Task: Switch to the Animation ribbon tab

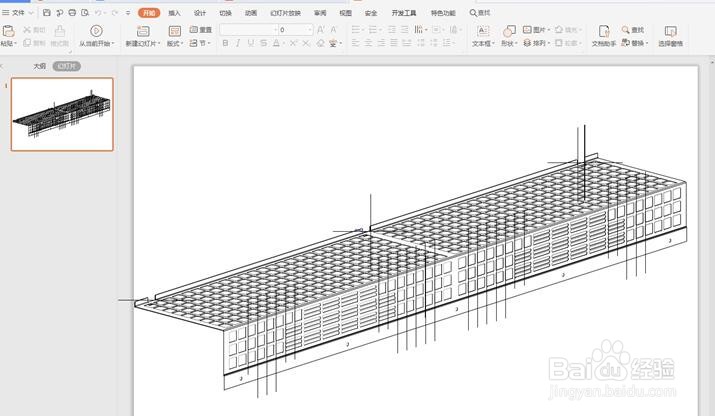Action: [251, 13]
